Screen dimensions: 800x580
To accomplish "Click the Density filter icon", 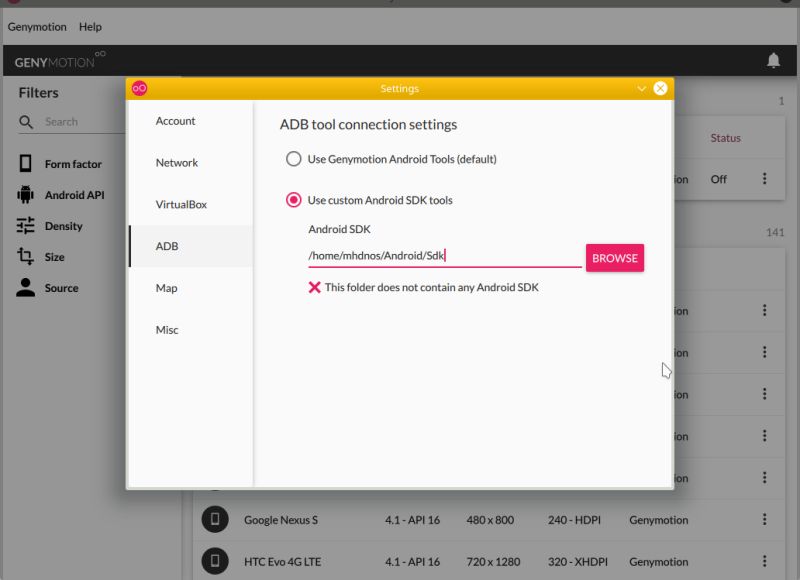I will coord(26,226).
